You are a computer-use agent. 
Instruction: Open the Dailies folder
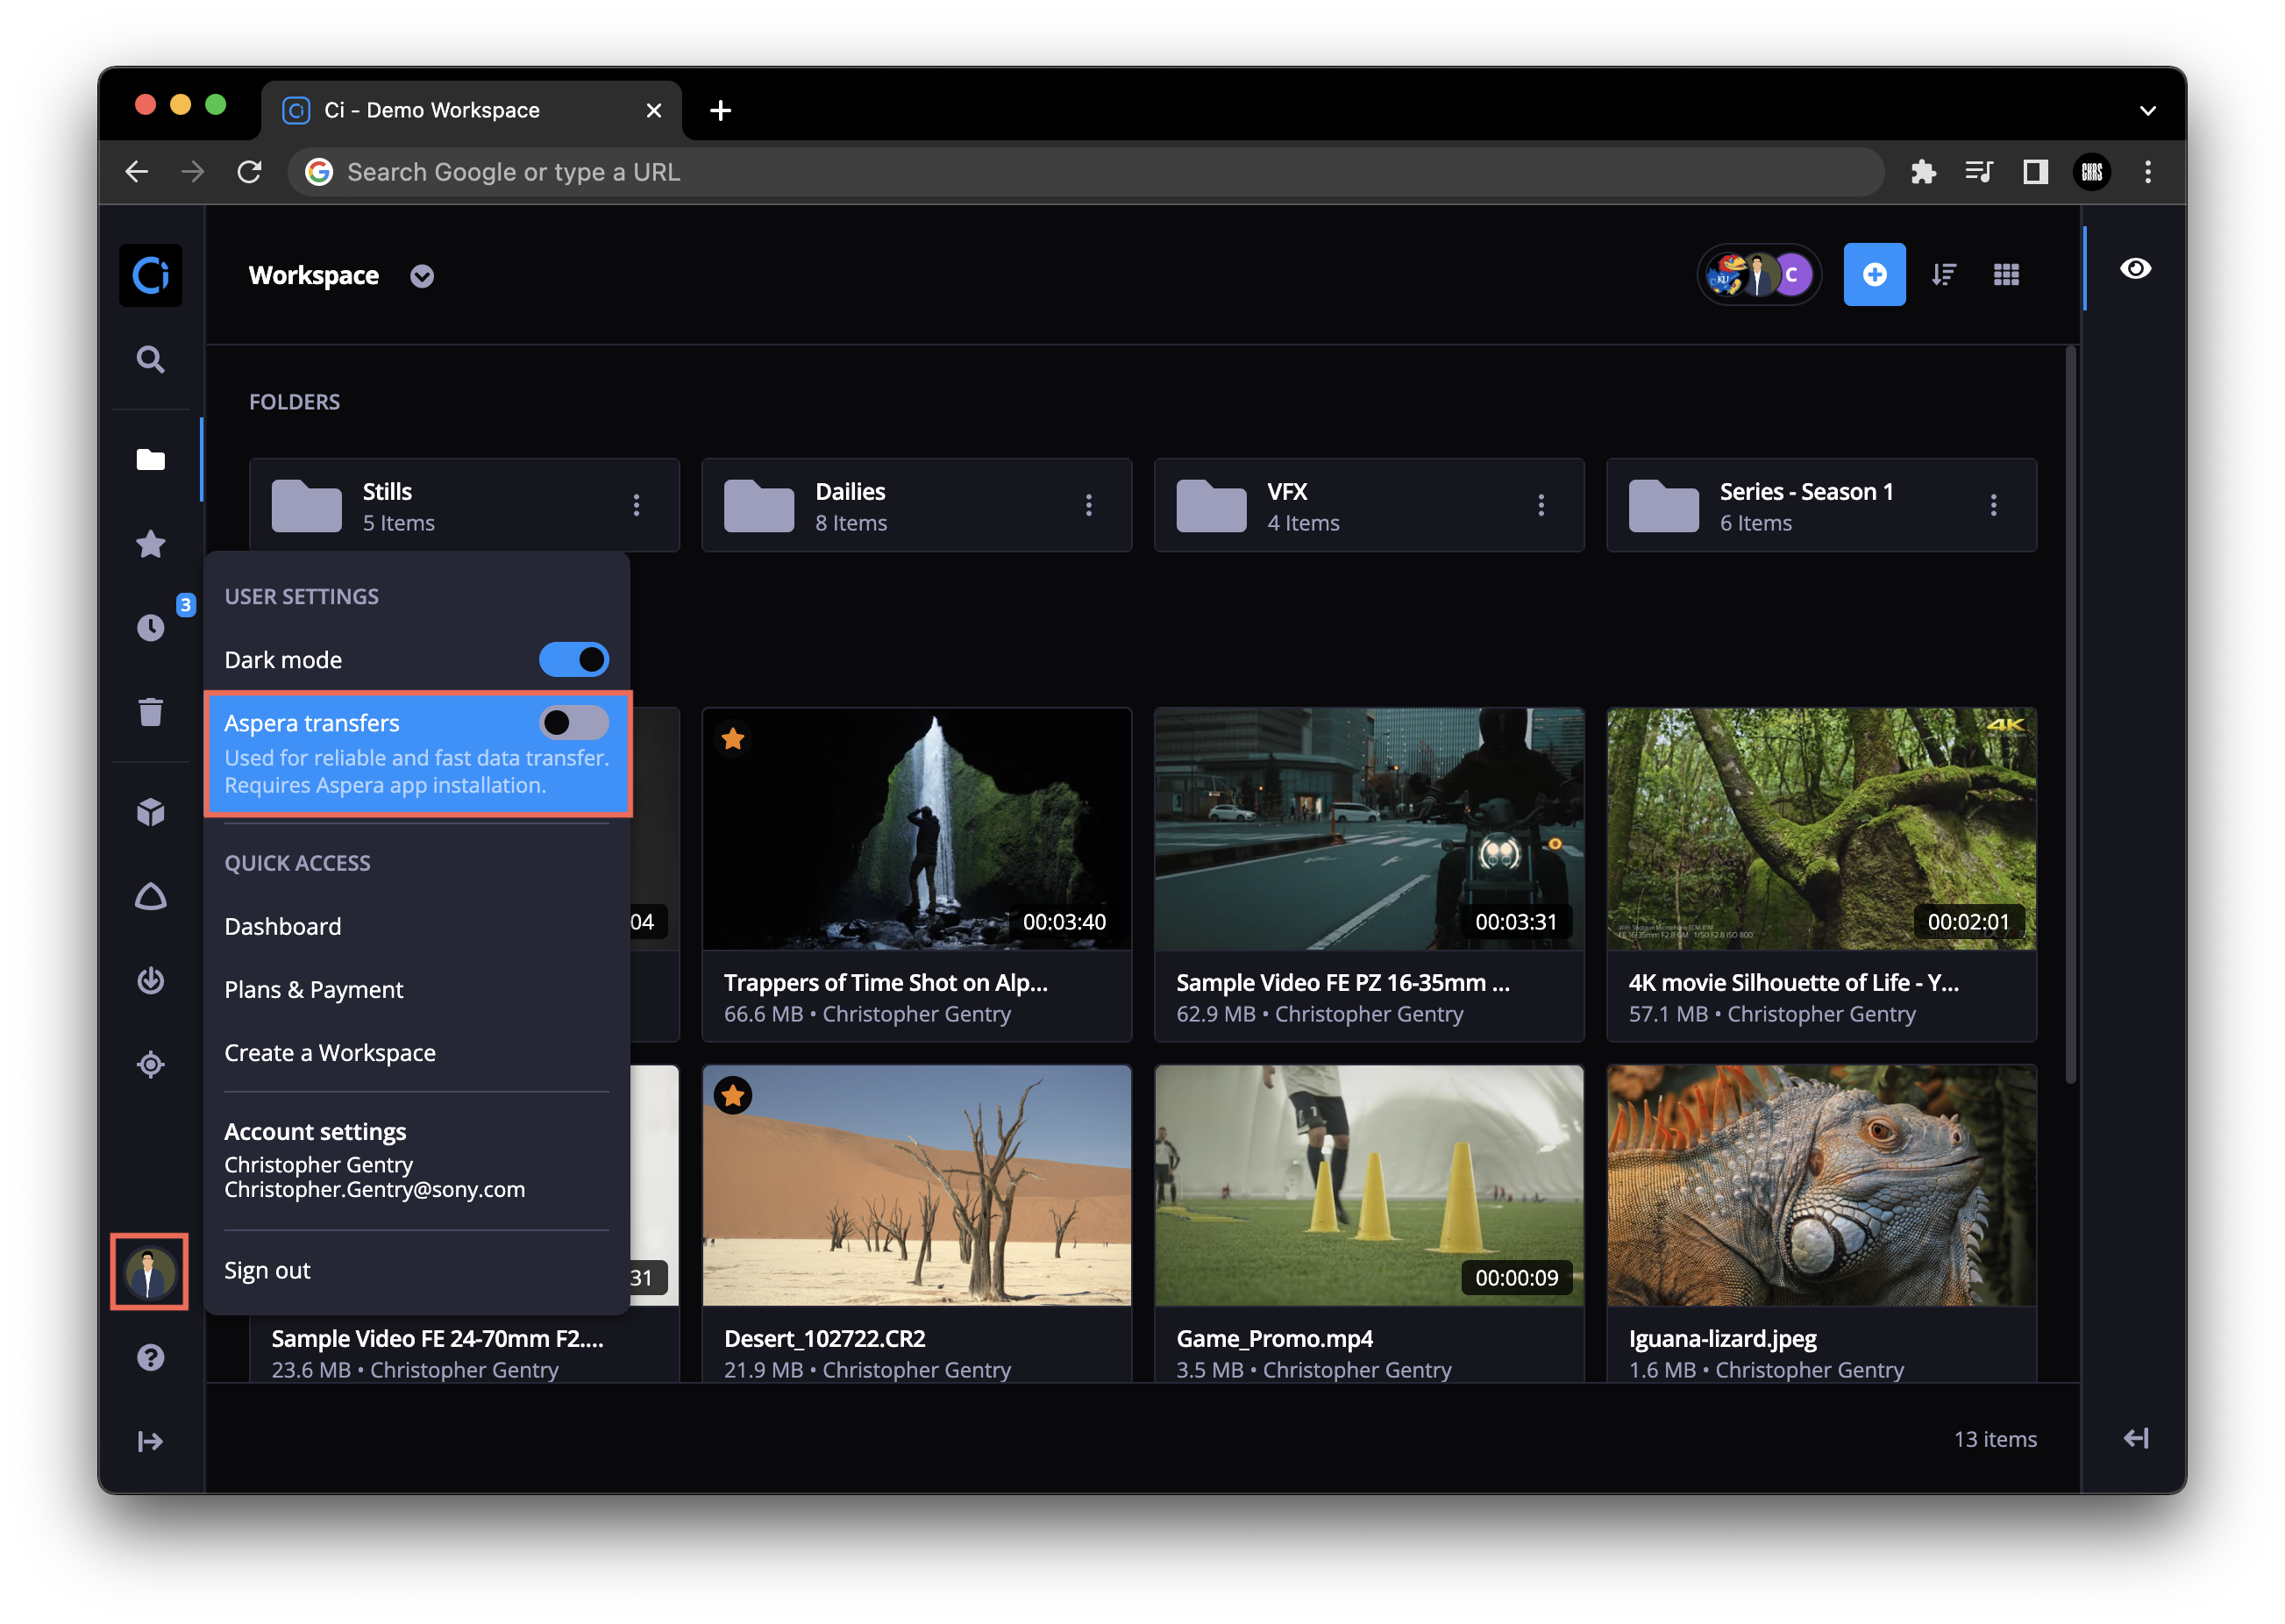point(916,505)
